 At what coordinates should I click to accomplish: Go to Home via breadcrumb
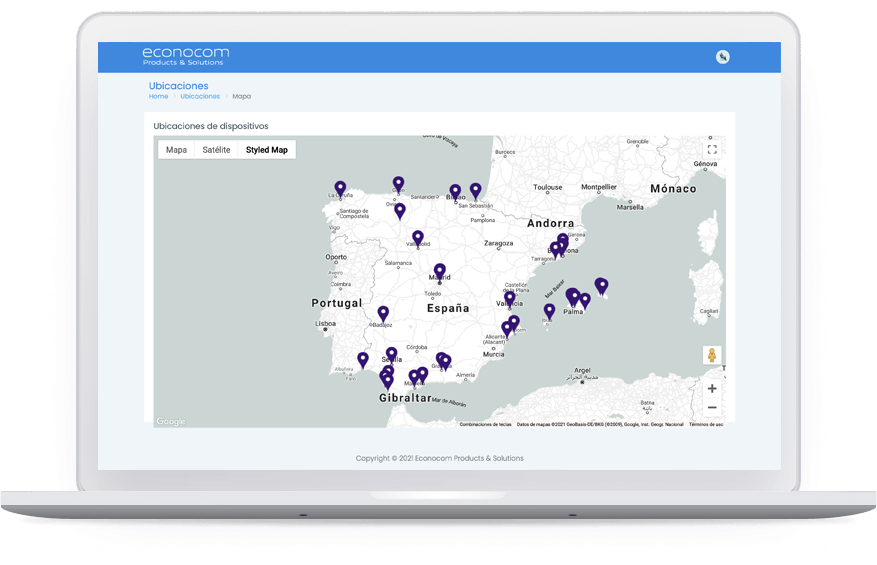(158, 97)
